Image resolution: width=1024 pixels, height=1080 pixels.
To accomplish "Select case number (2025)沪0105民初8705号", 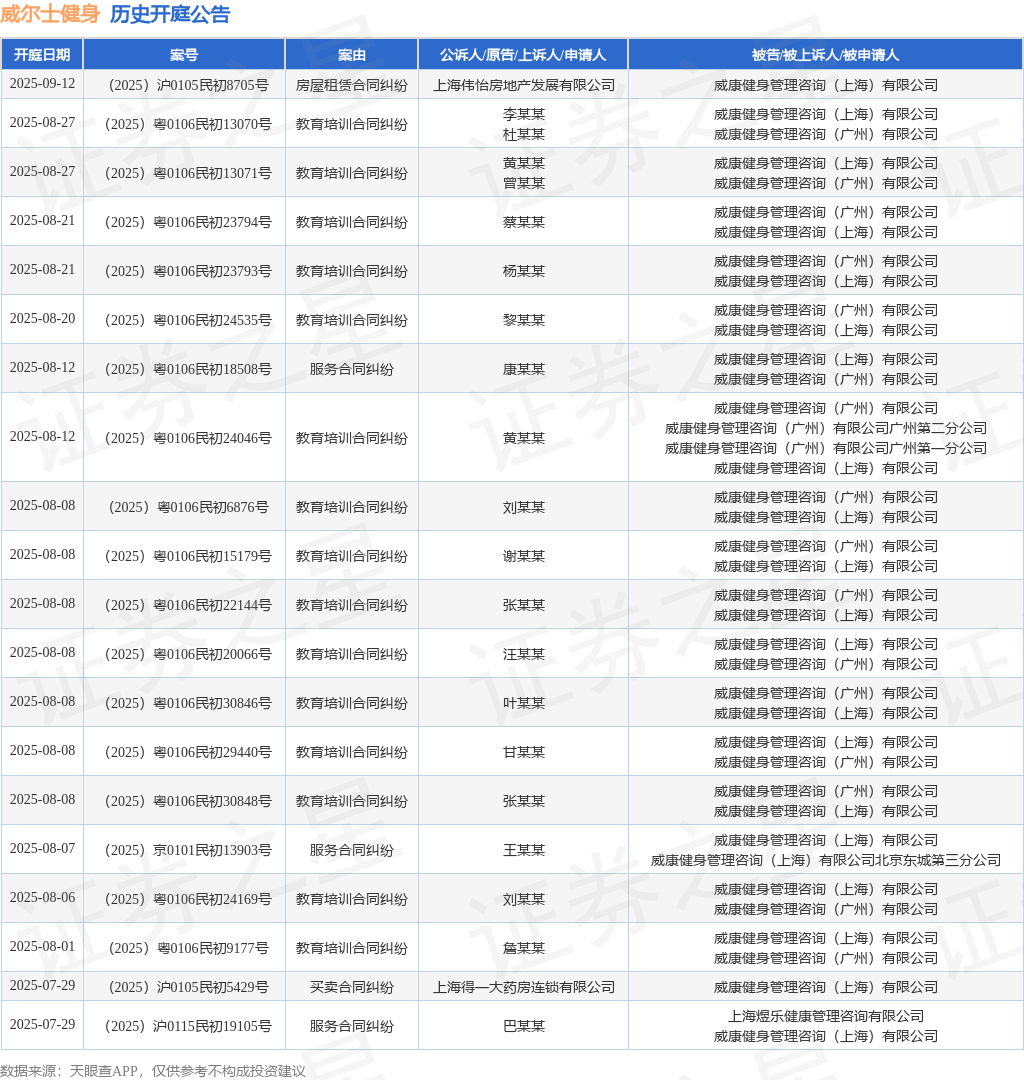I will click(x=188, y=85).
